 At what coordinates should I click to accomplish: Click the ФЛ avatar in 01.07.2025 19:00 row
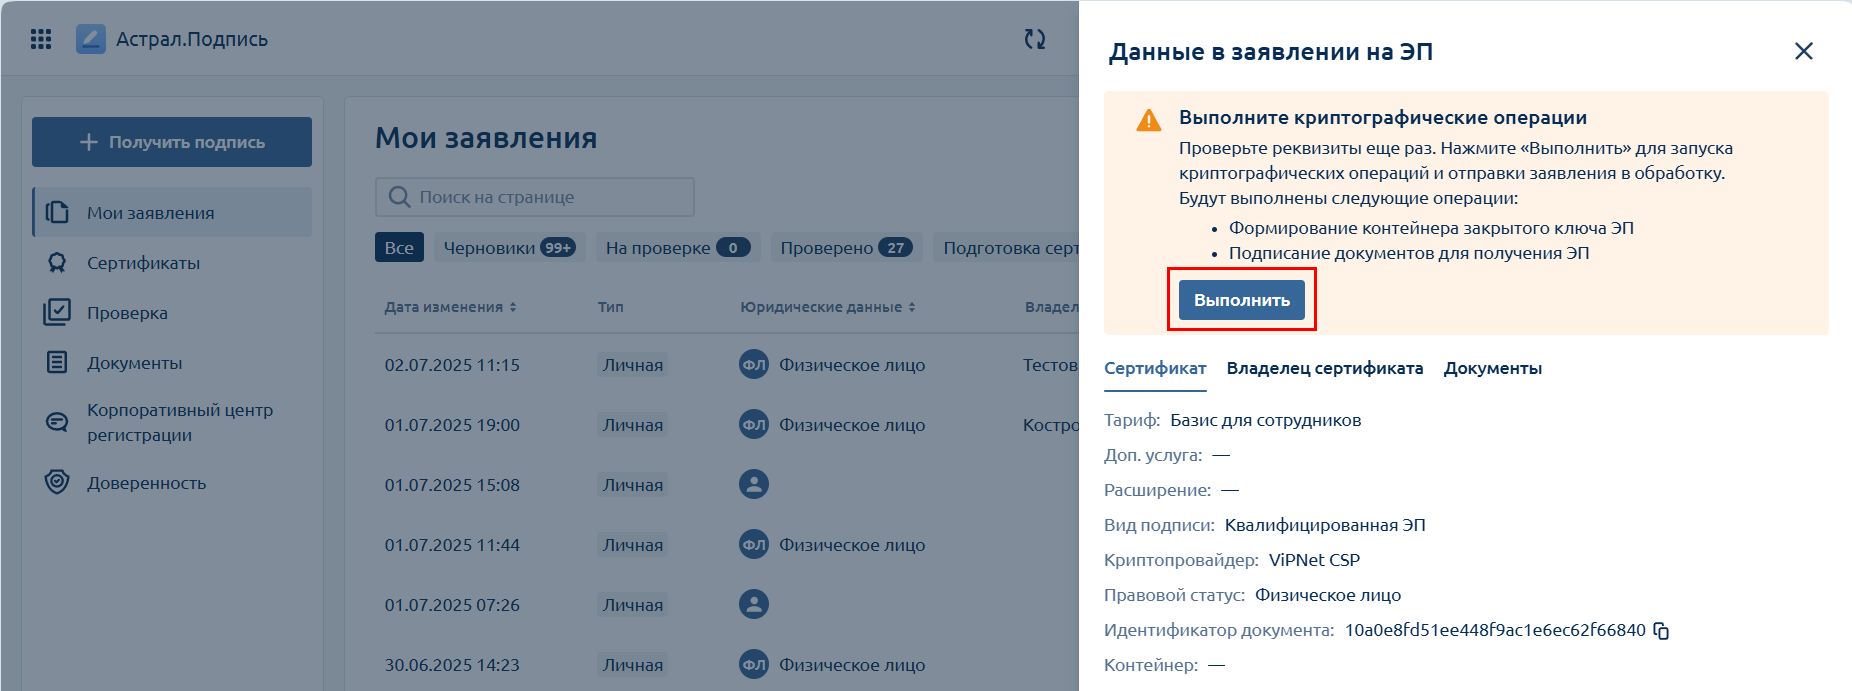tap(754, 425)
